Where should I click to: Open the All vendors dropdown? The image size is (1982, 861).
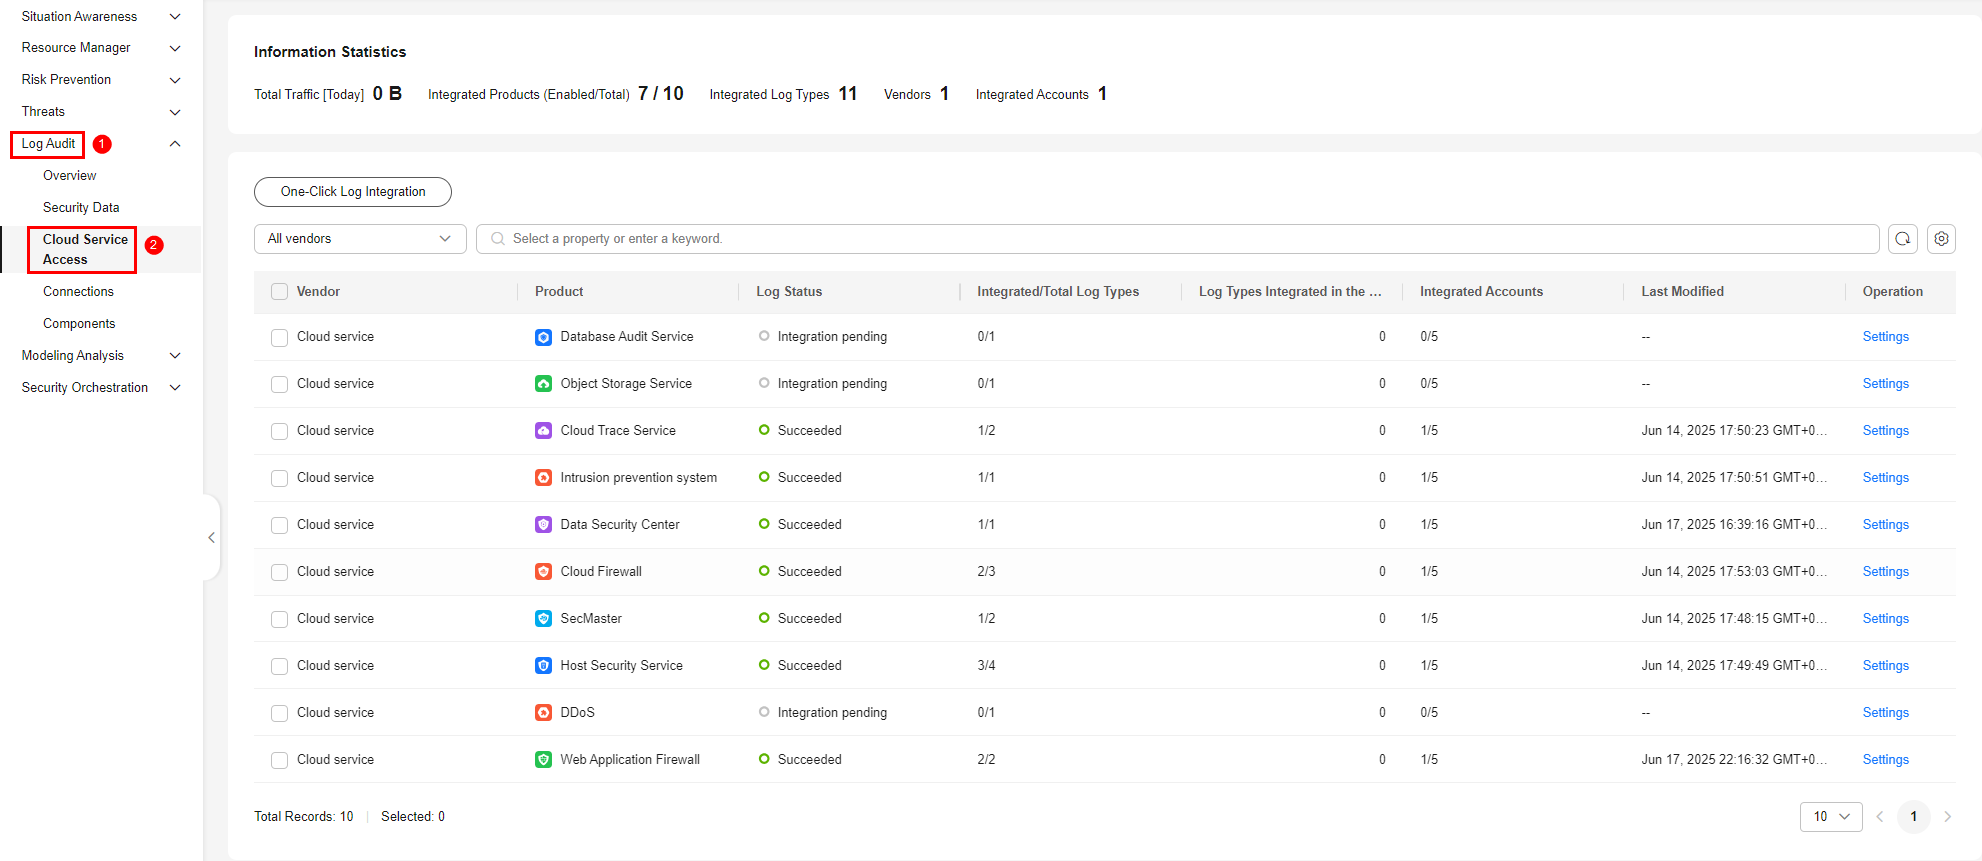coord(360,239)
